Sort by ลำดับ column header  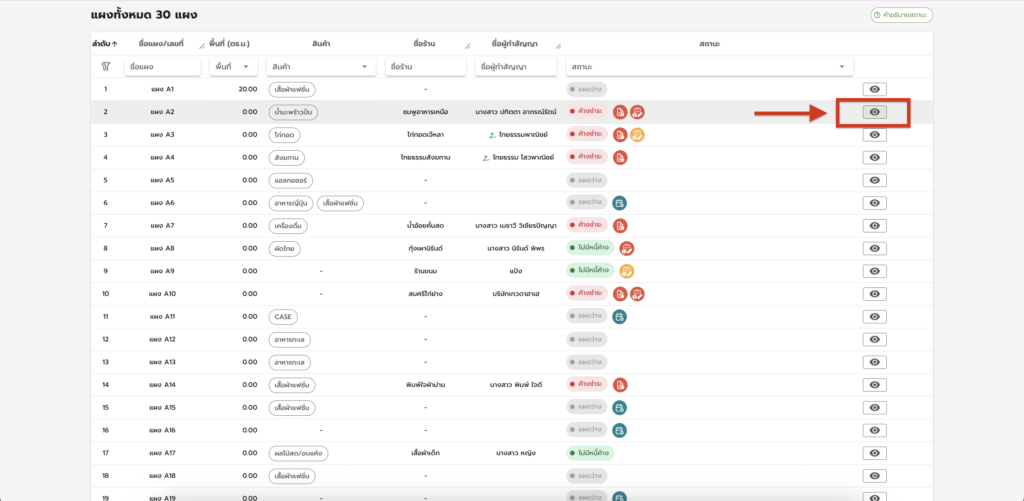pos(104,44)
